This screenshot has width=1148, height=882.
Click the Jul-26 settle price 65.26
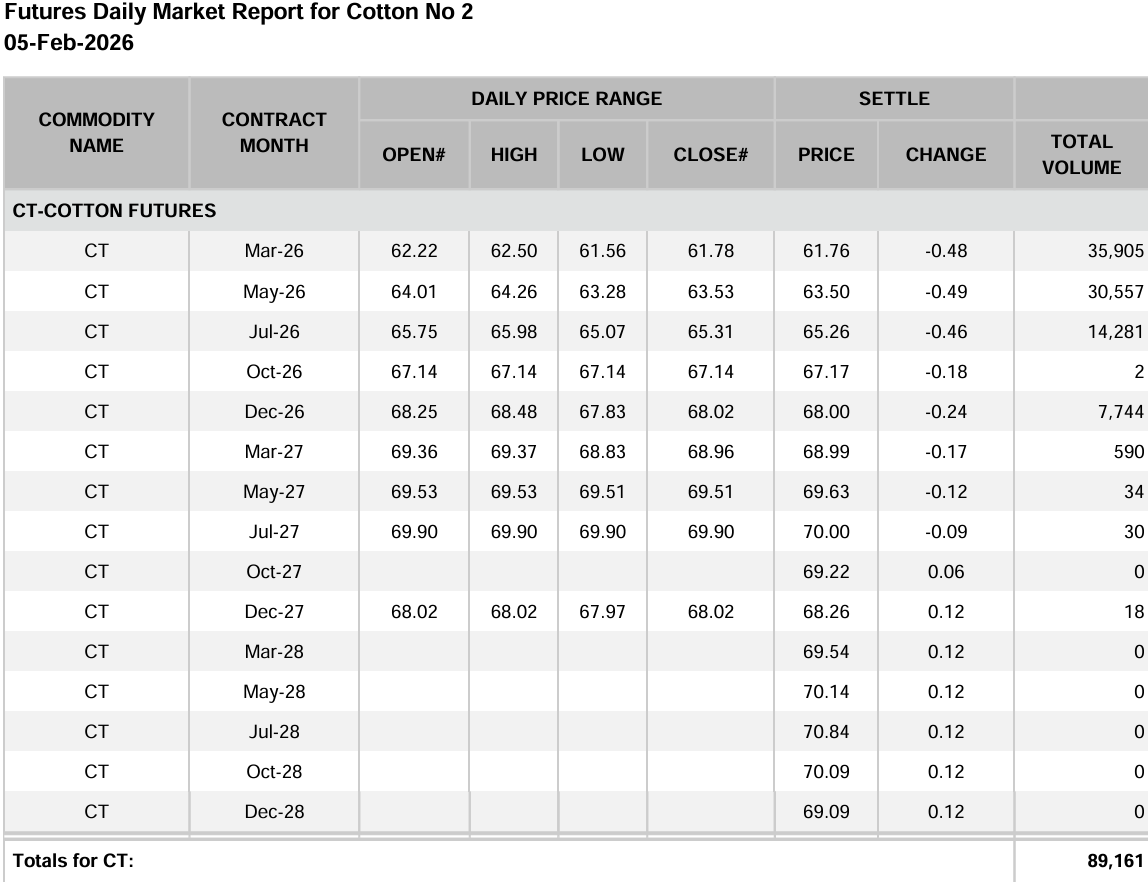click(x=826, y=332)
